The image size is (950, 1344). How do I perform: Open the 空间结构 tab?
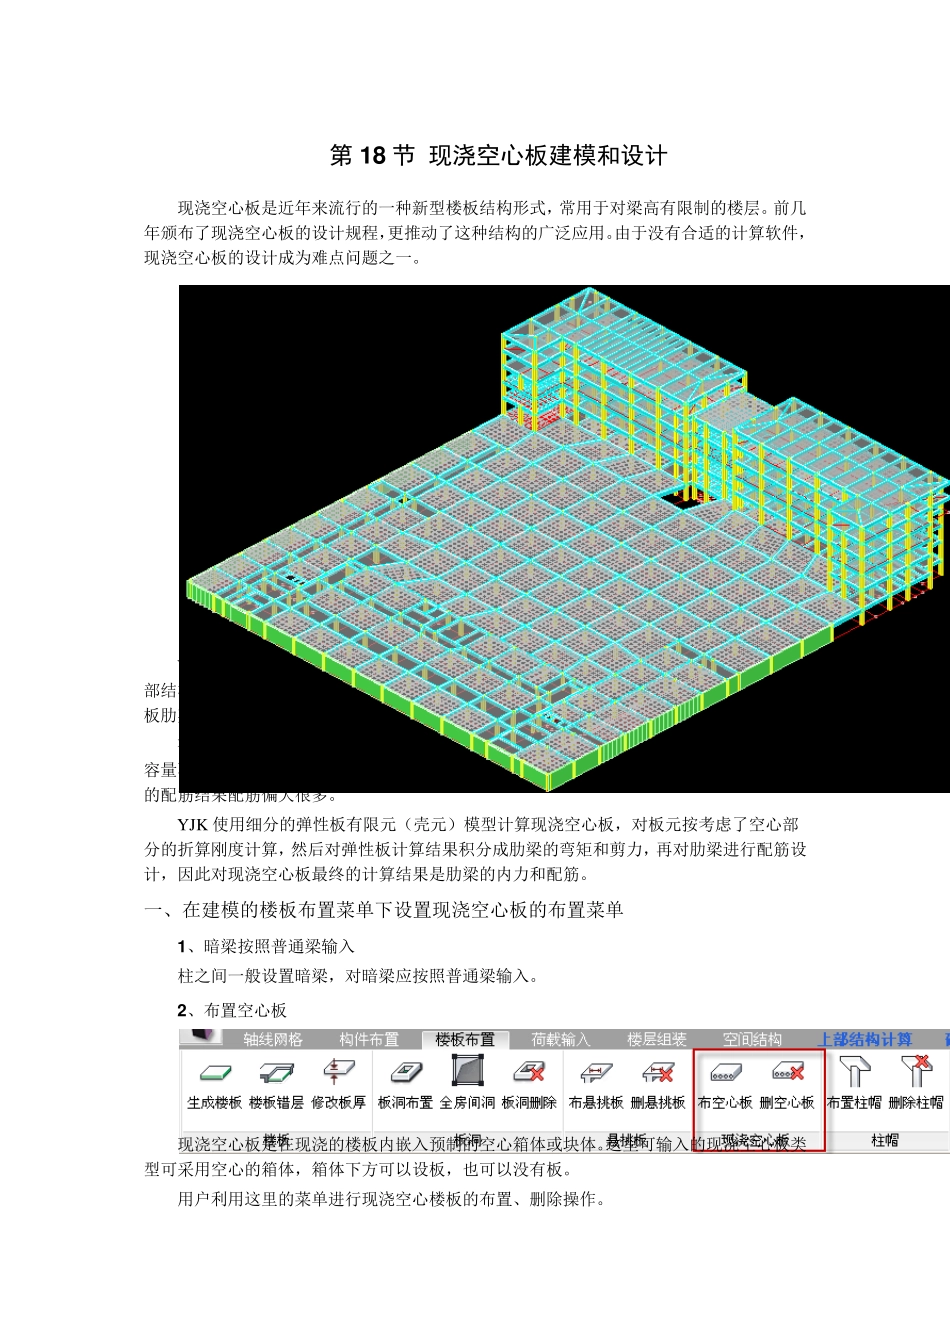[753, 1039]
